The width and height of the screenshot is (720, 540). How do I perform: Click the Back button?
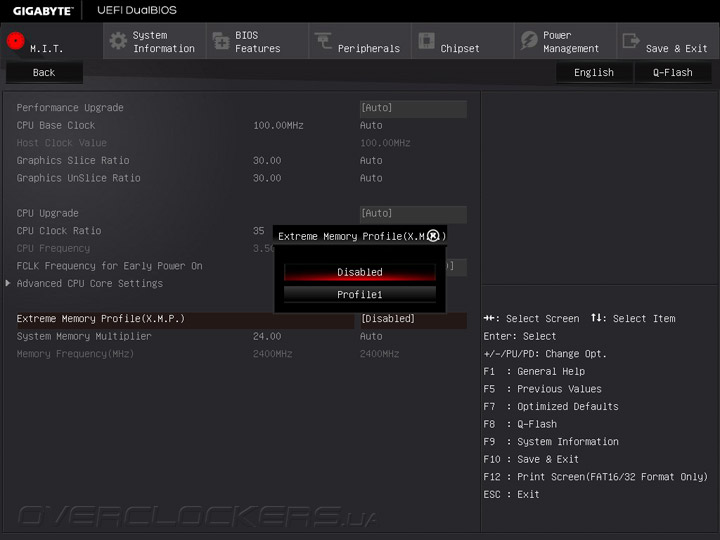point(44,73)
